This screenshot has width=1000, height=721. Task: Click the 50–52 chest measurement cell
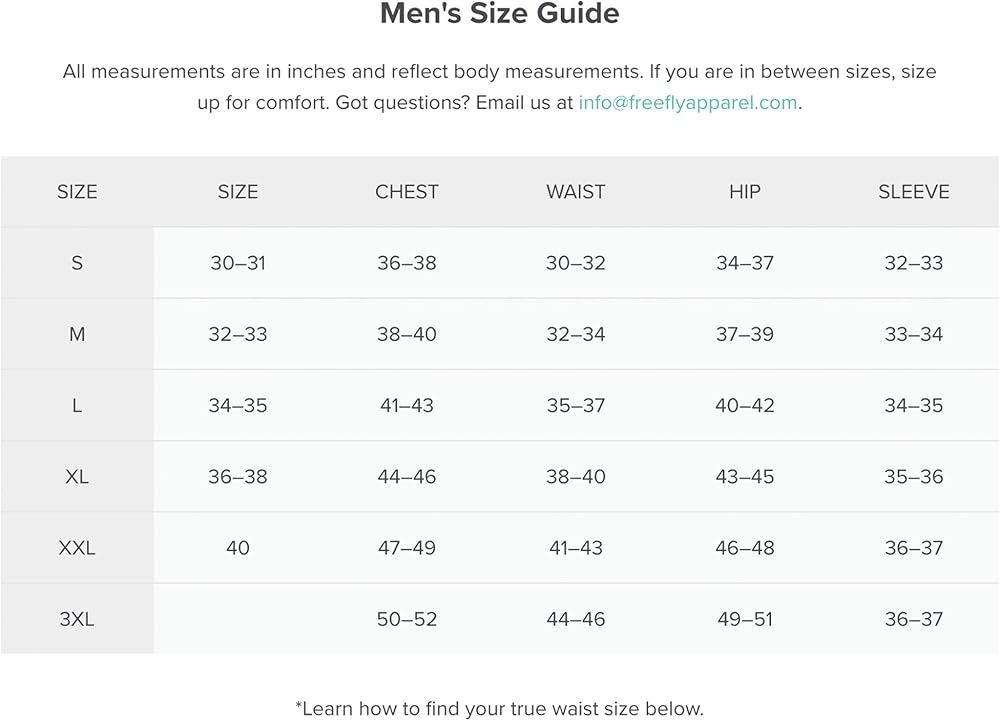coord(407,619)
